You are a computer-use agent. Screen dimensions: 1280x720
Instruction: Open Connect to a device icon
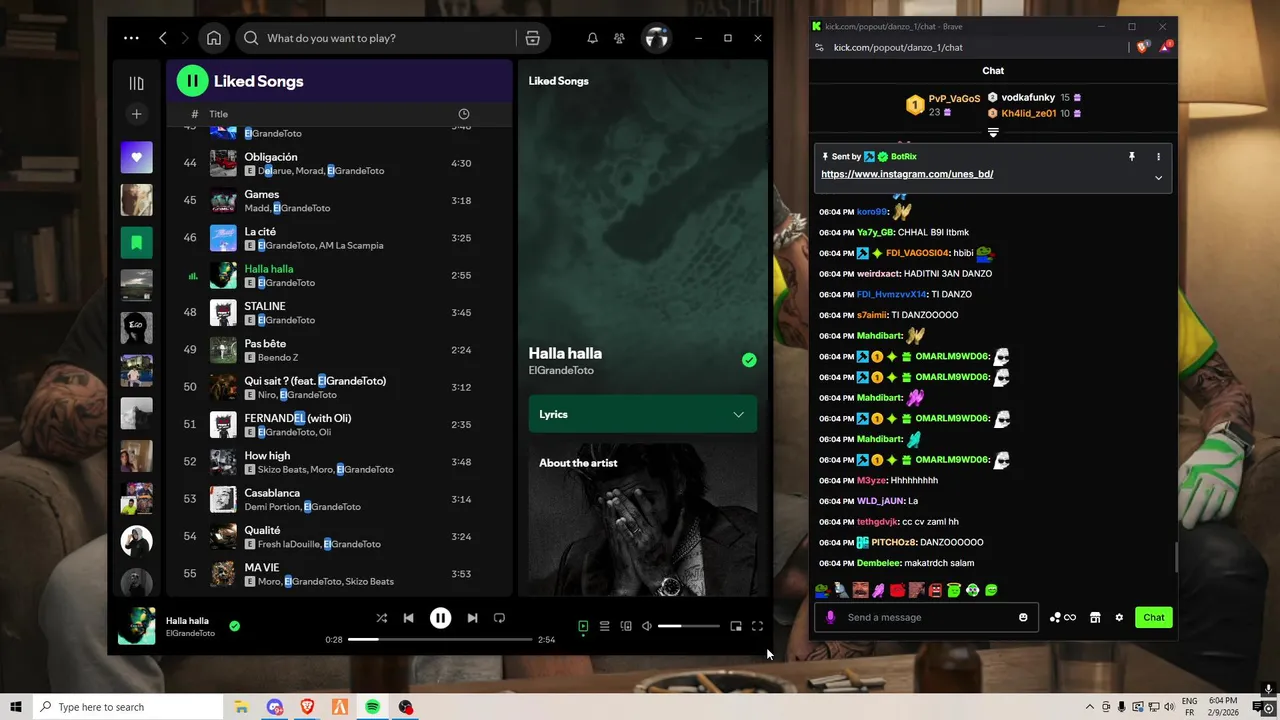(x=626, y=626)
